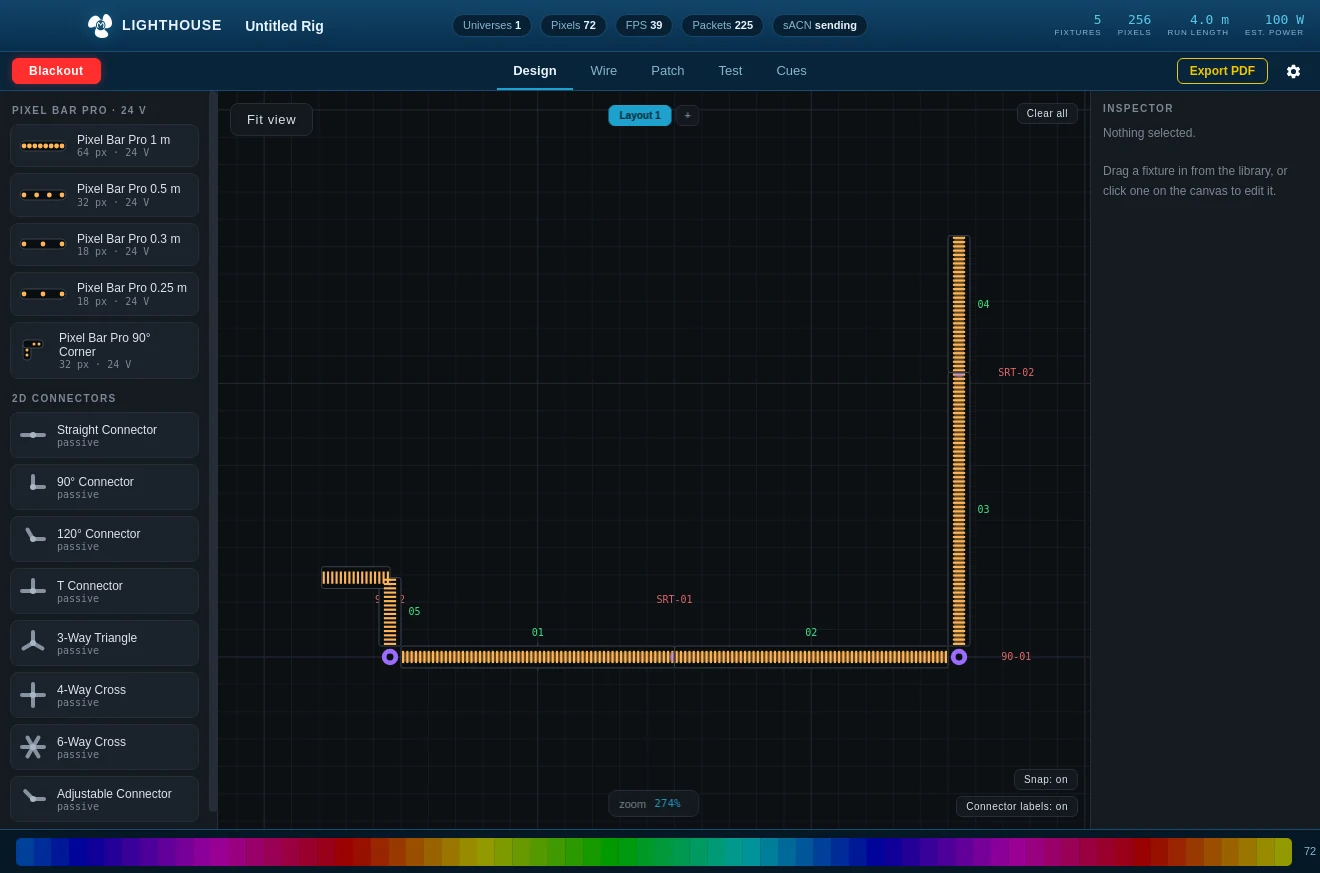1320x873 pixels.
Task: Clear all fixtures from canvas
Action: [x=1047, y=114]
